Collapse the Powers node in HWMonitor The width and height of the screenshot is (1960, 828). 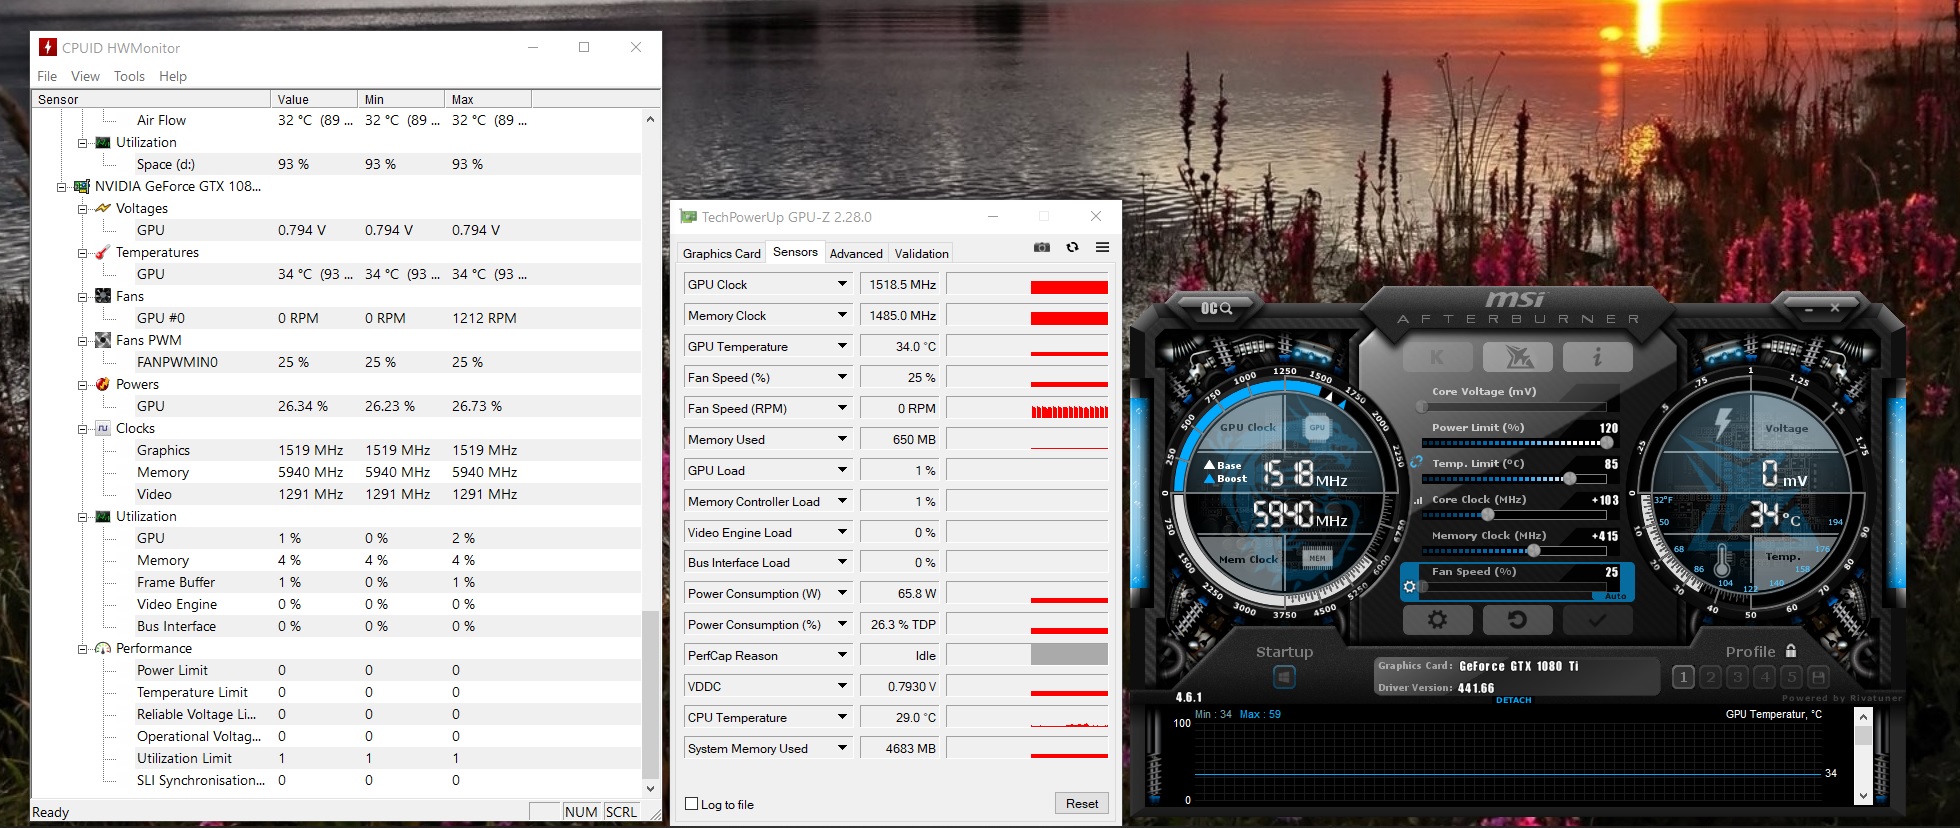pos(82,384)
